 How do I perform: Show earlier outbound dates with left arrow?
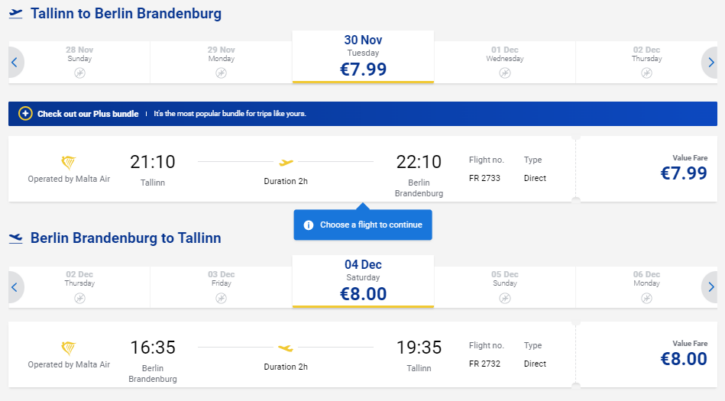(x=15, y=62)
